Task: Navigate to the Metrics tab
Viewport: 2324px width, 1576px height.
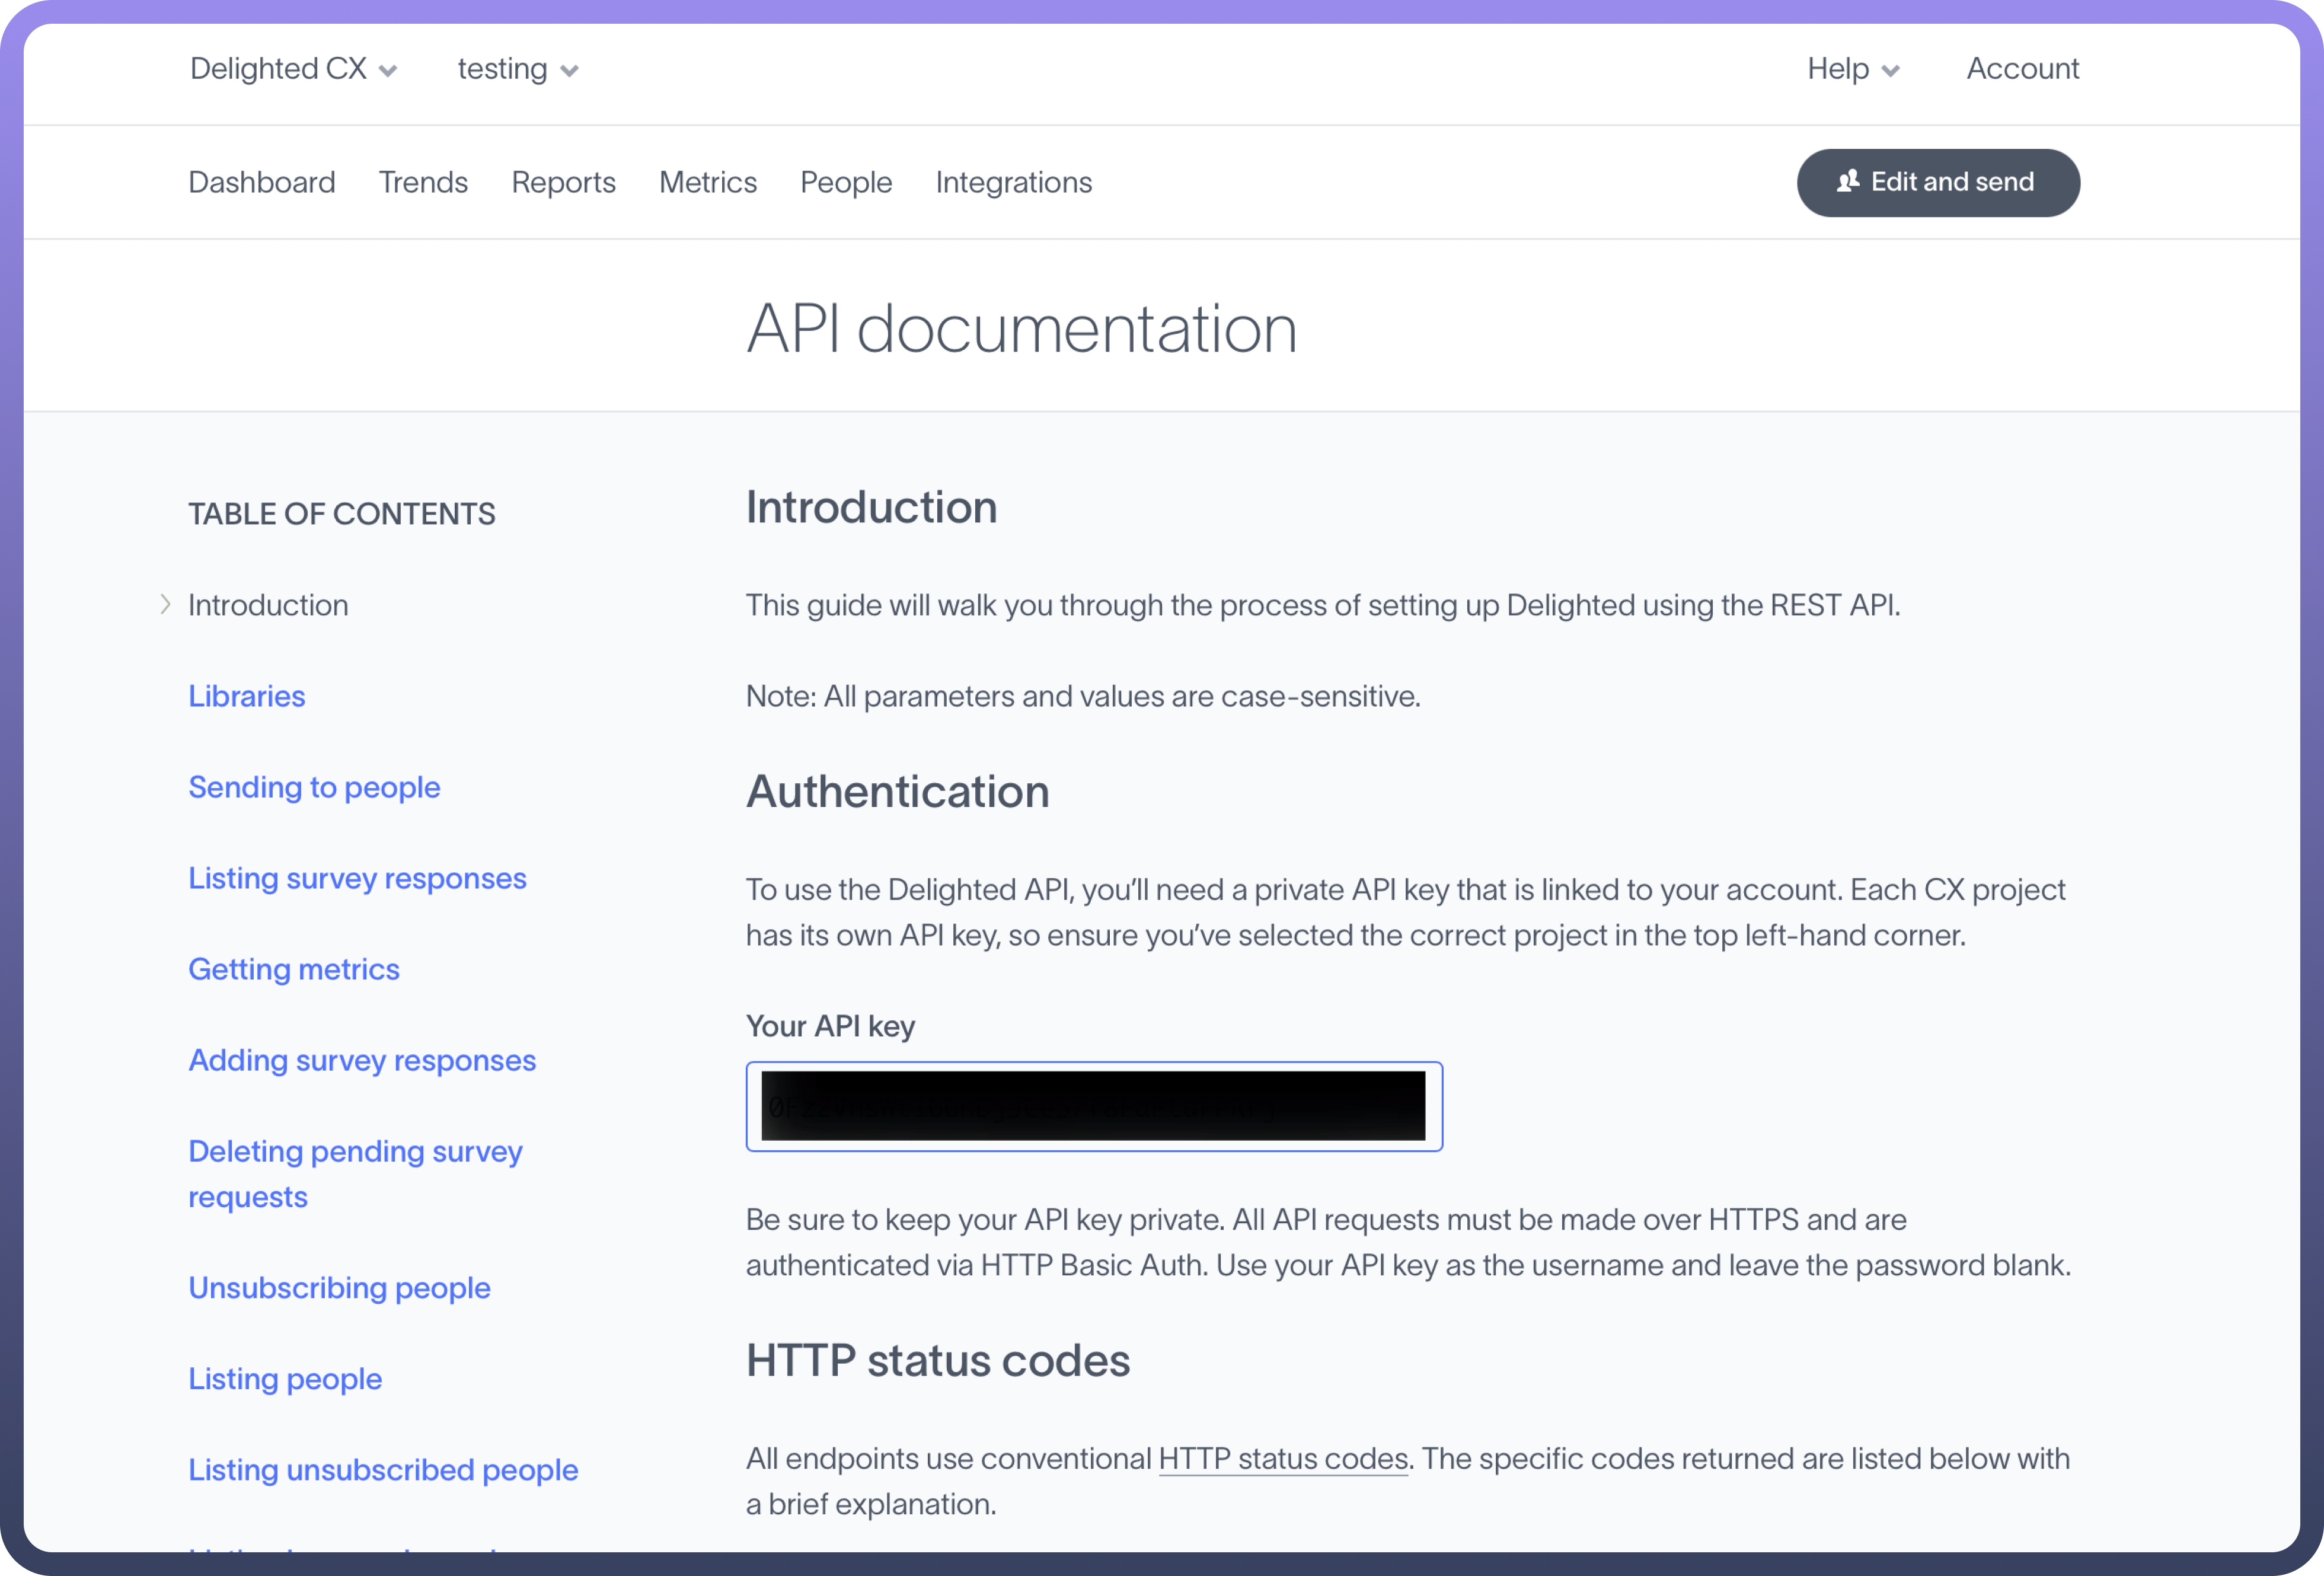Action: pyautogui.click(x=707, y=182)
